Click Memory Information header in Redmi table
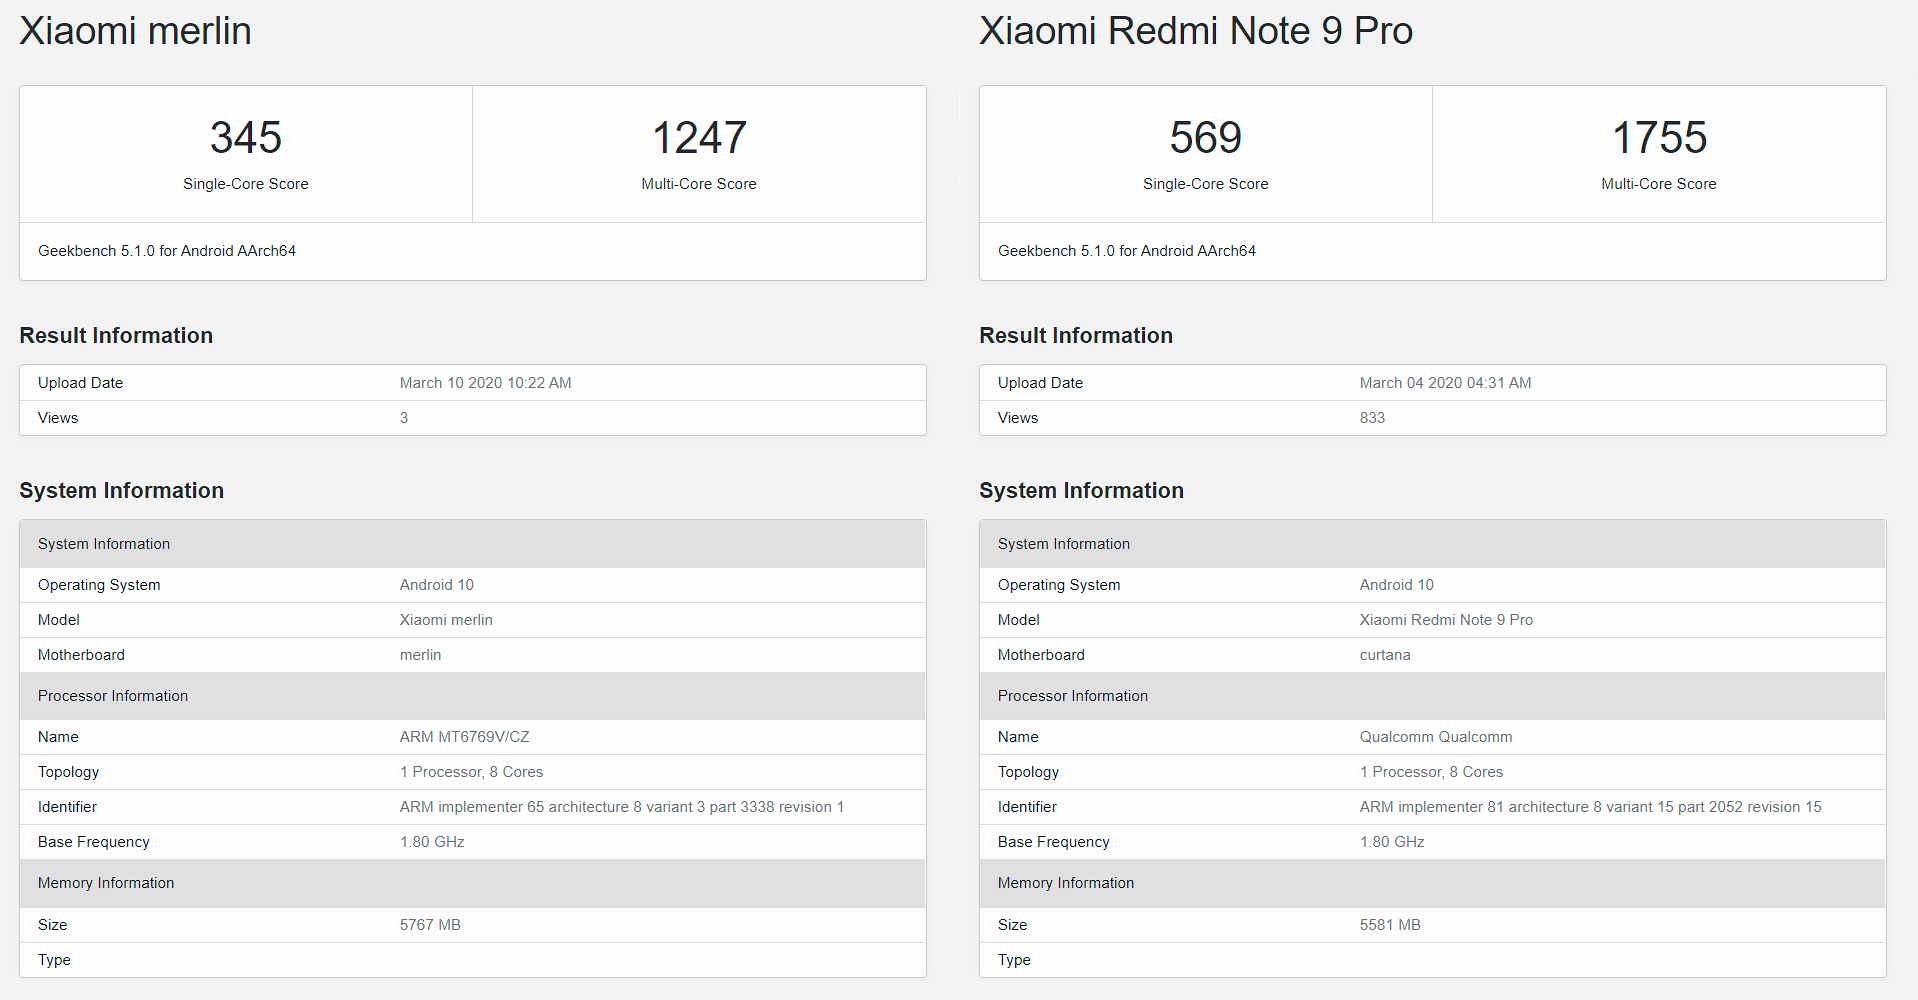 pyautogui.click(x=1066, y=883)
